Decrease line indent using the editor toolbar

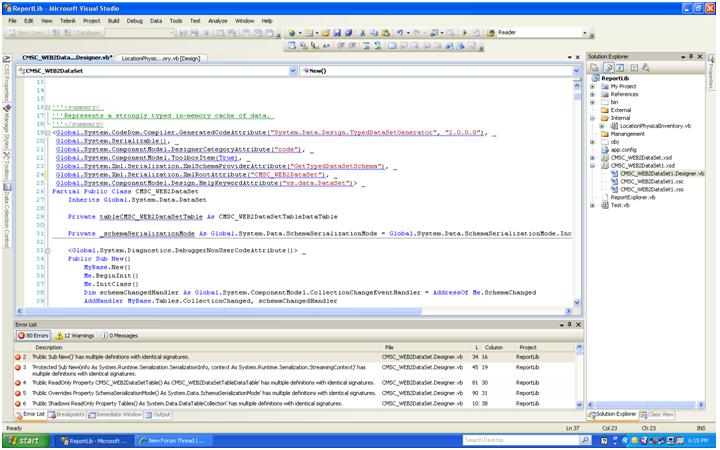click(x=341, y=45)
